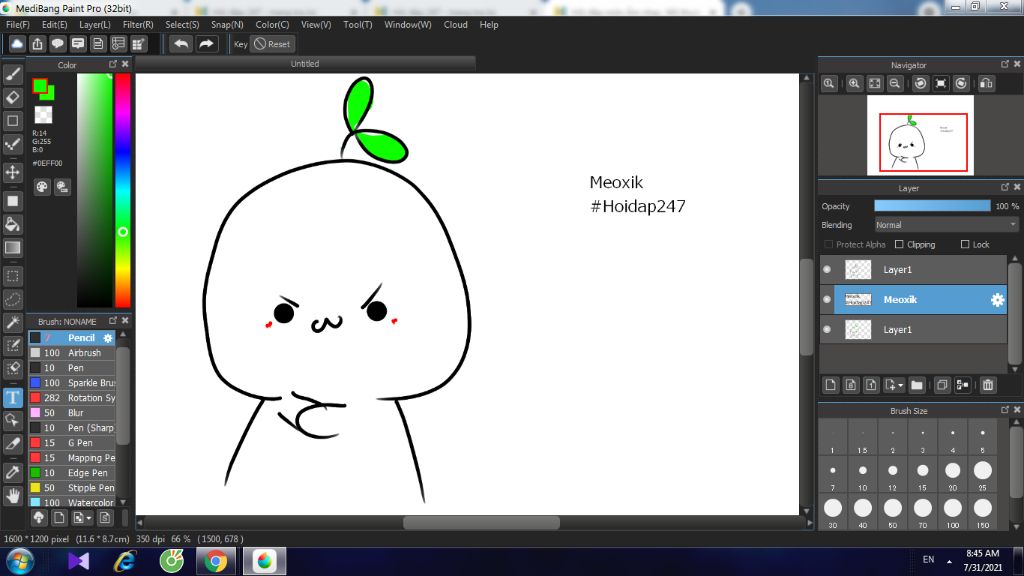This screenshot has width=1024, height=576.
Task: Select the Move tool
Action: (x=12, y=172)
